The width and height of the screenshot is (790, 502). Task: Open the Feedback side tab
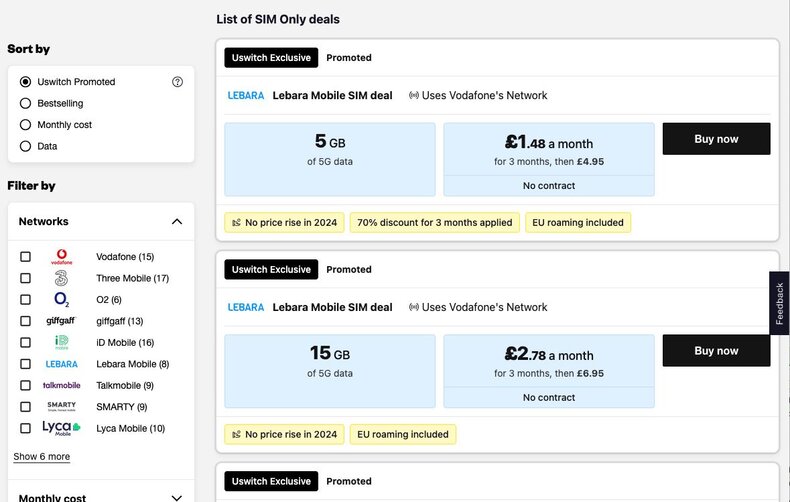(x=779, y=303)
